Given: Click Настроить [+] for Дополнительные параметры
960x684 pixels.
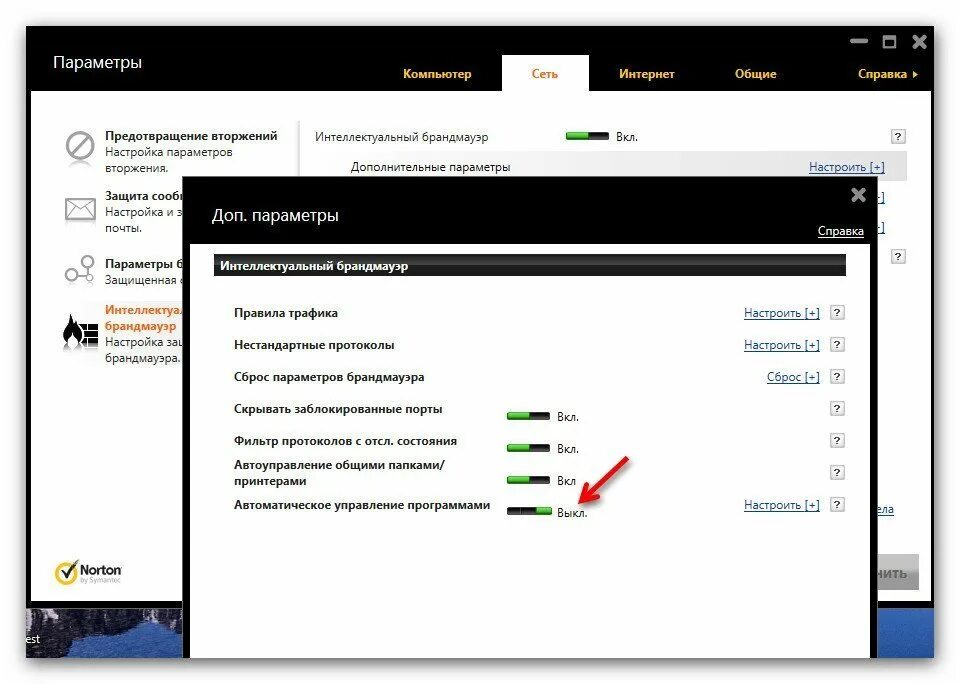Looking at the screenshot, I should point(846,167).
